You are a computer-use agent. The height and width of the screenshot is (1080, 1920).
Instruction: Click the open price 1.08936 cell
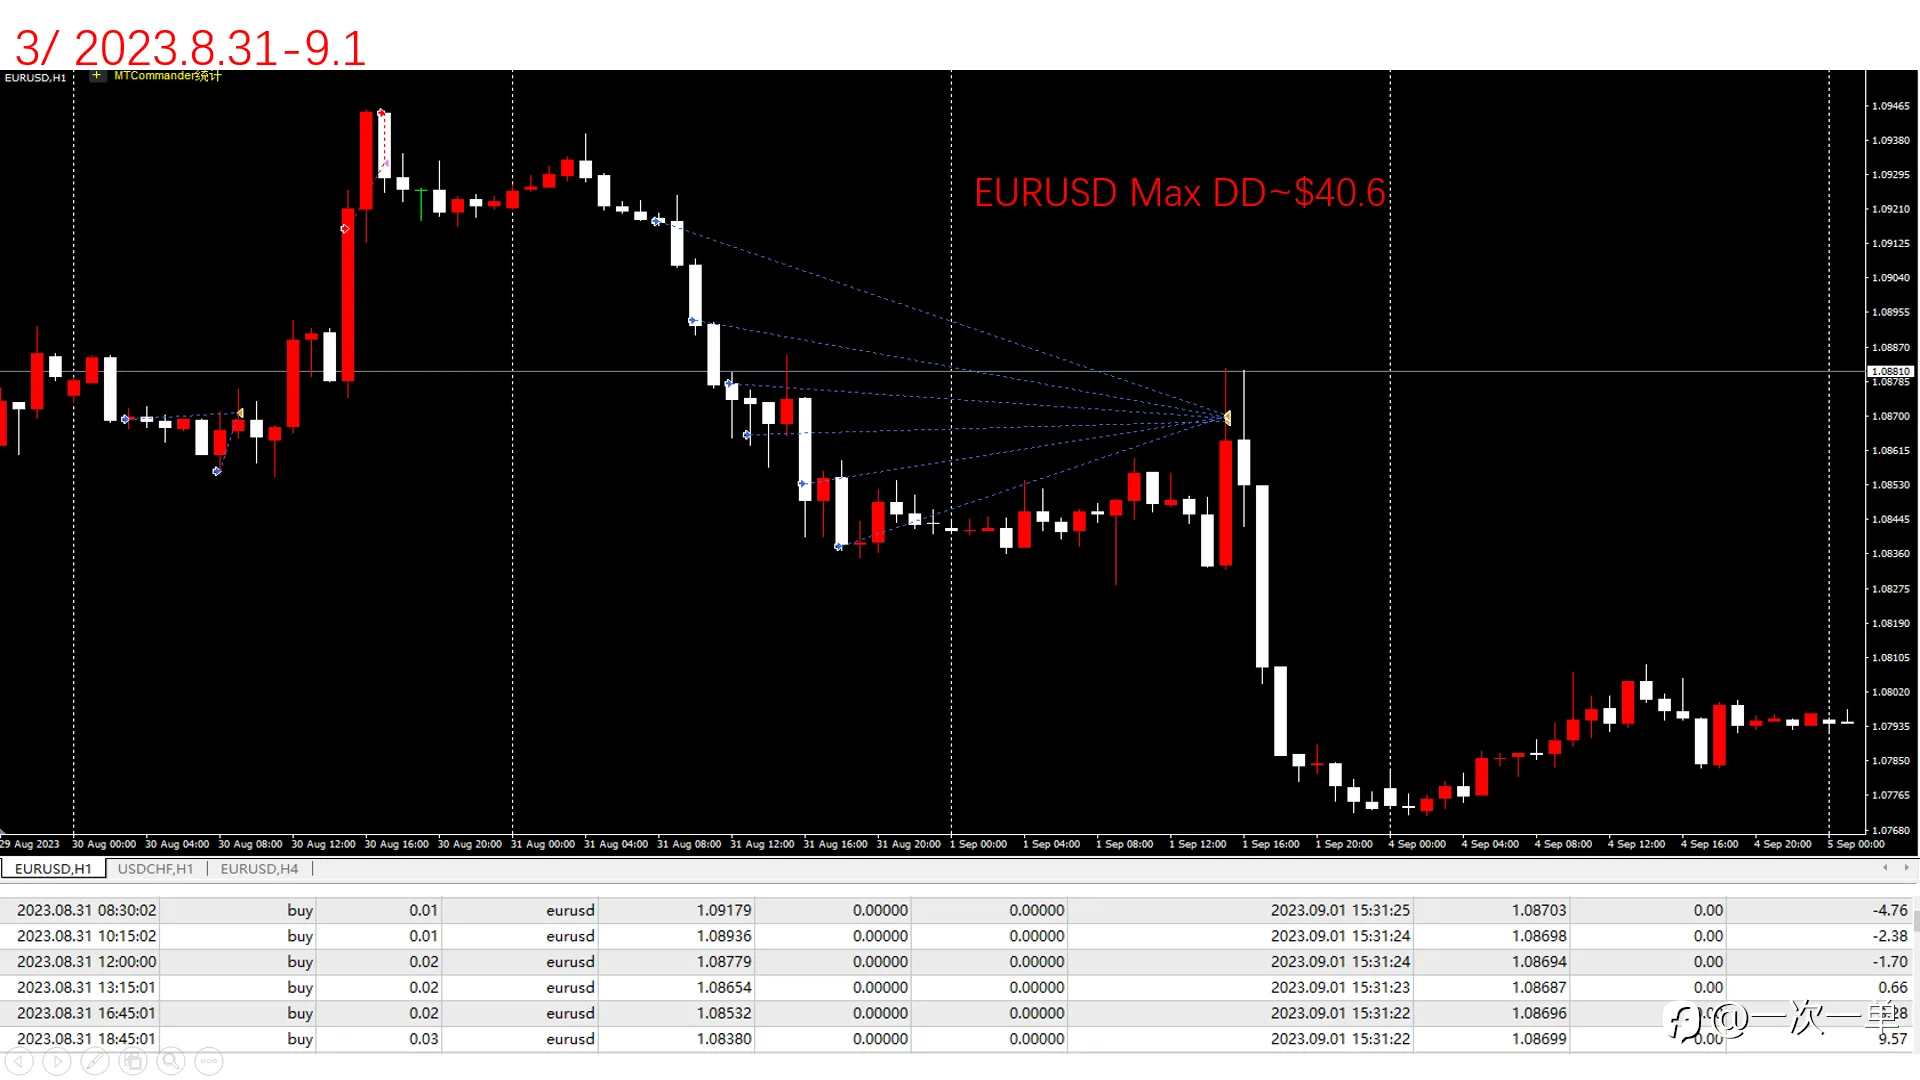click(x=724, y=936)
